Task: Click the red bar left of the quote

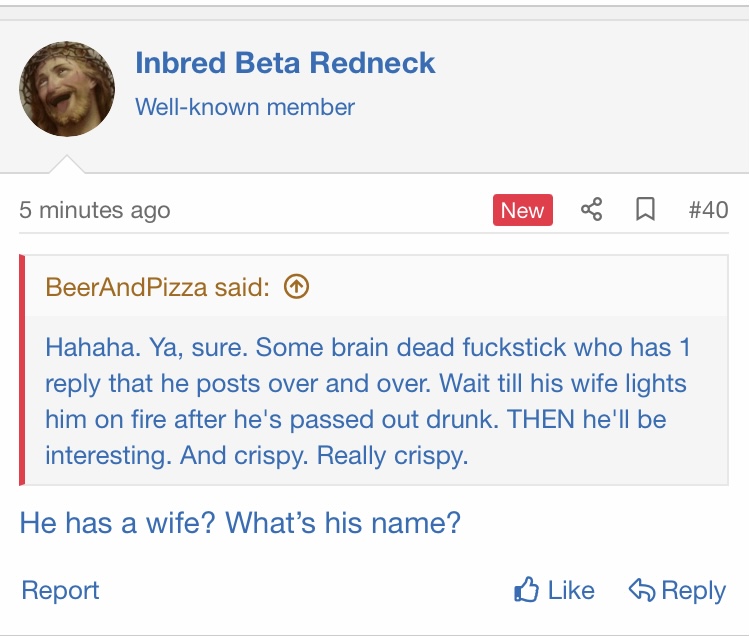Action: pyautogui.click(x=23, y=370)
